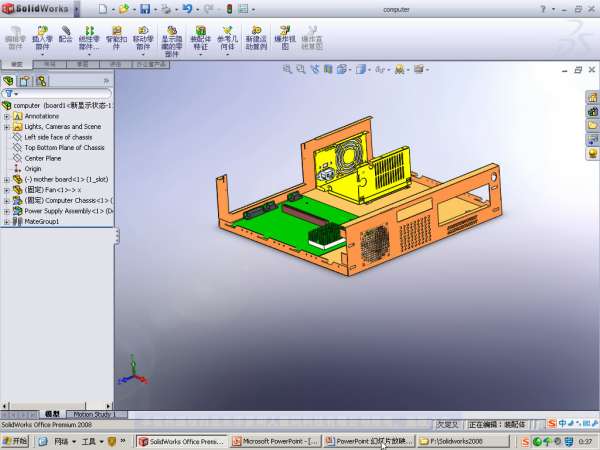The image size is (600, 450).
Task: Select the Zoom to Fit view icon
Action: [x=287, y=69]
